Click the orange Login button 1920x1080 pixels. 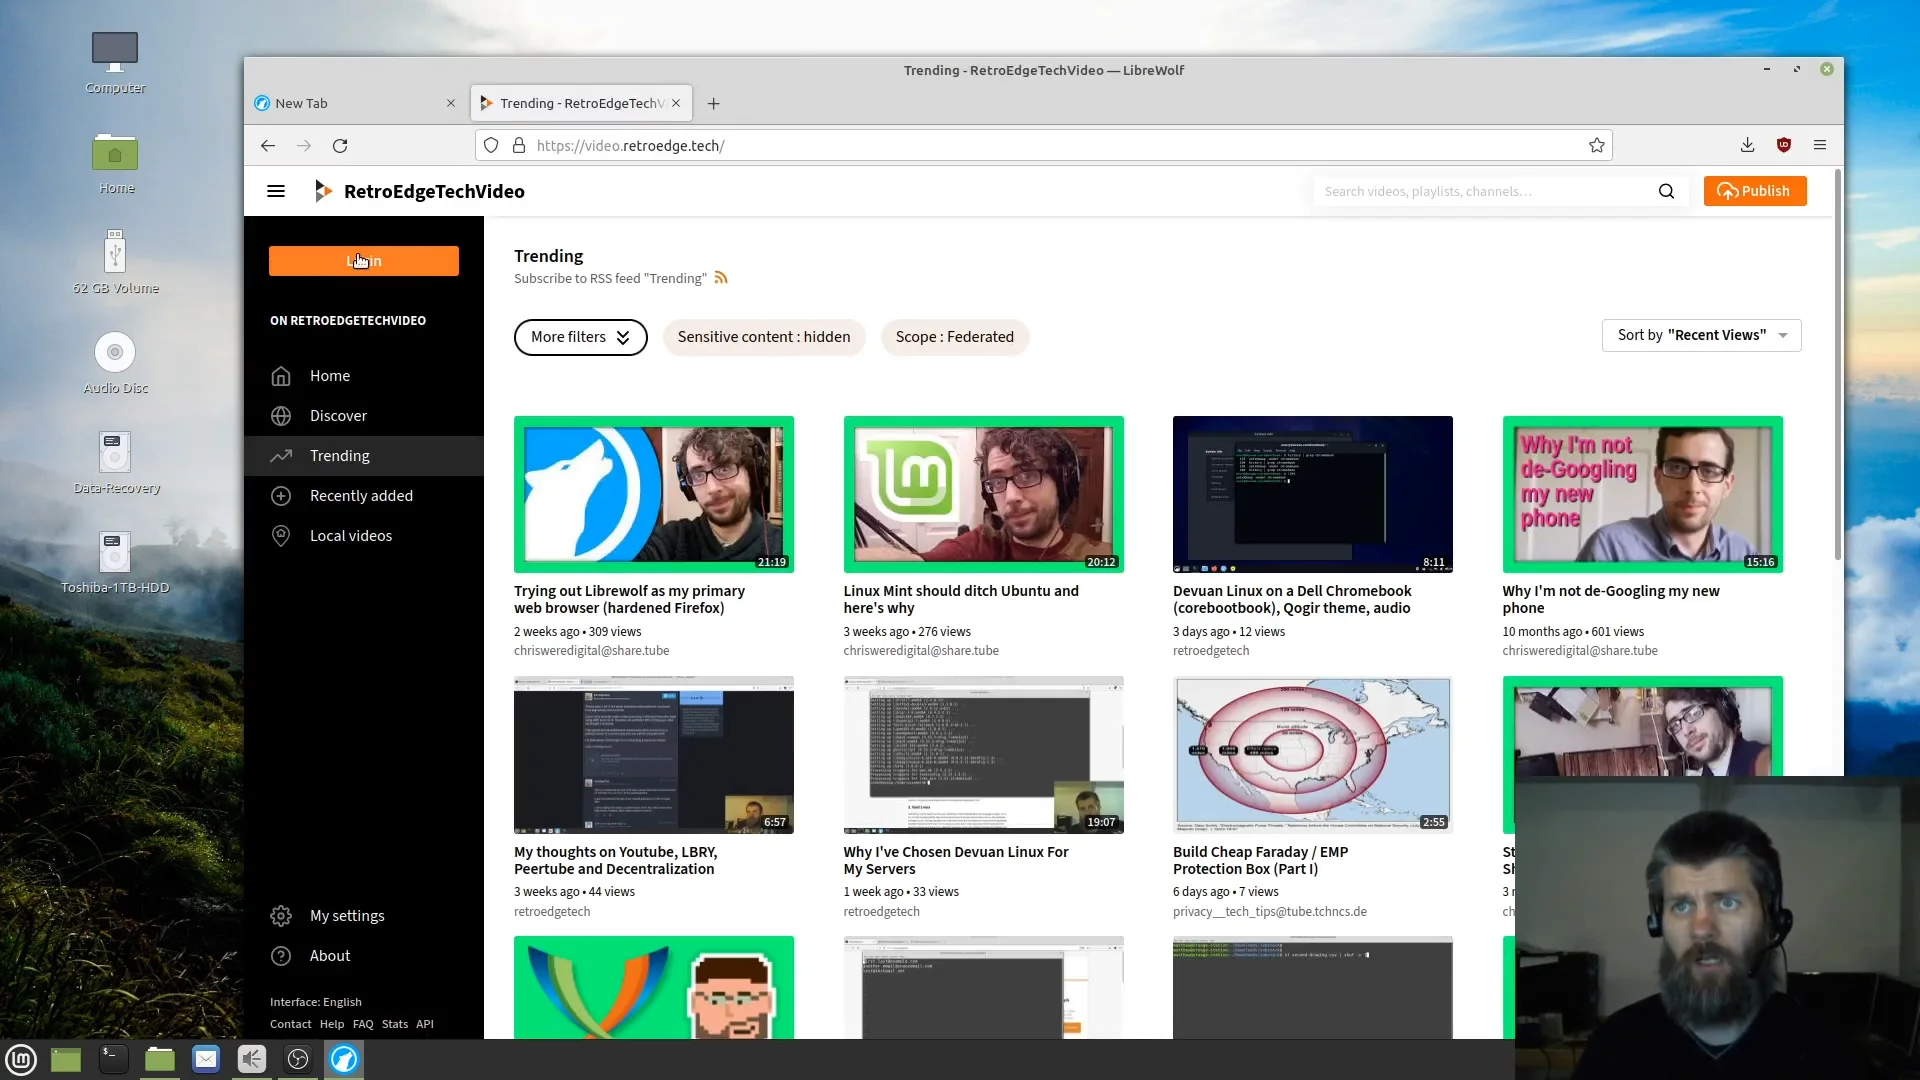click(x=364, y=261)
